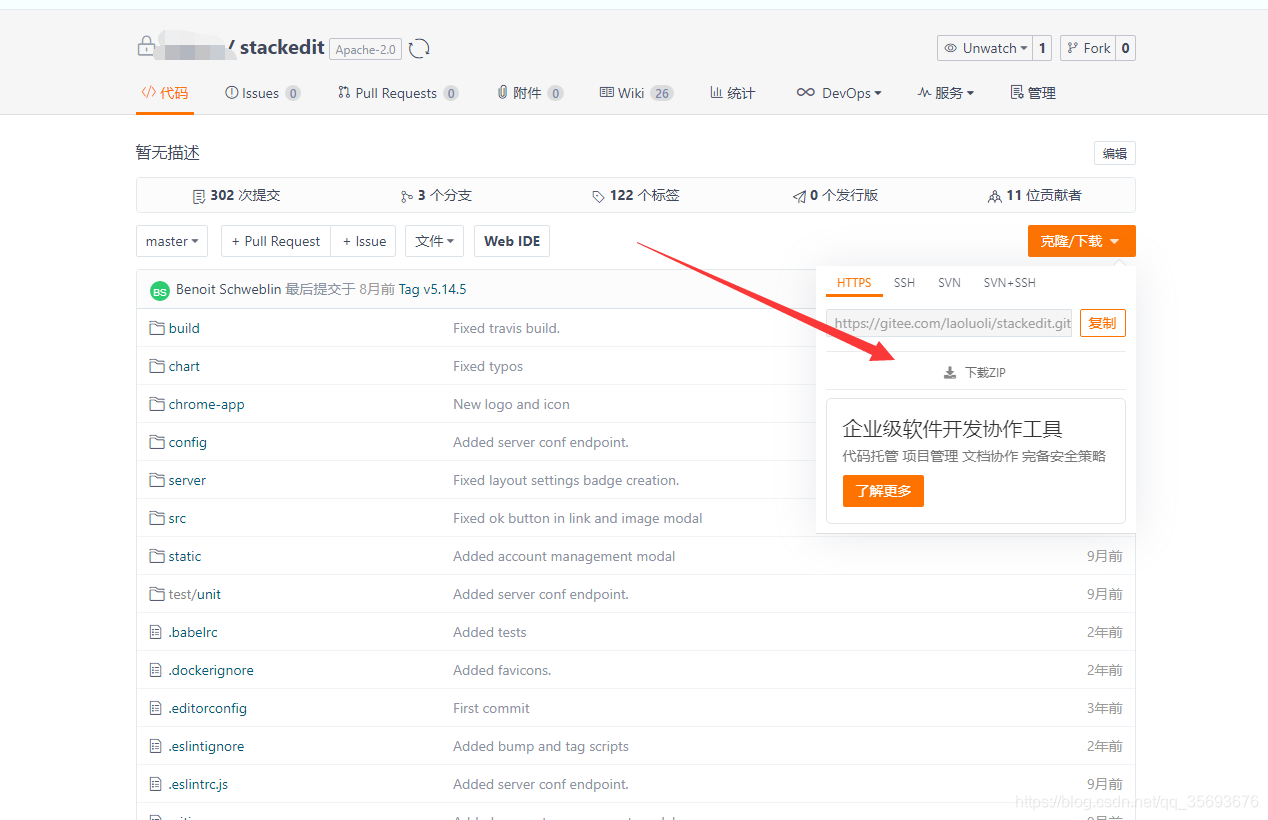Open the DevOps dropdown menu
The height and width of the screenshot is (820, 1268).
point(839,93)
